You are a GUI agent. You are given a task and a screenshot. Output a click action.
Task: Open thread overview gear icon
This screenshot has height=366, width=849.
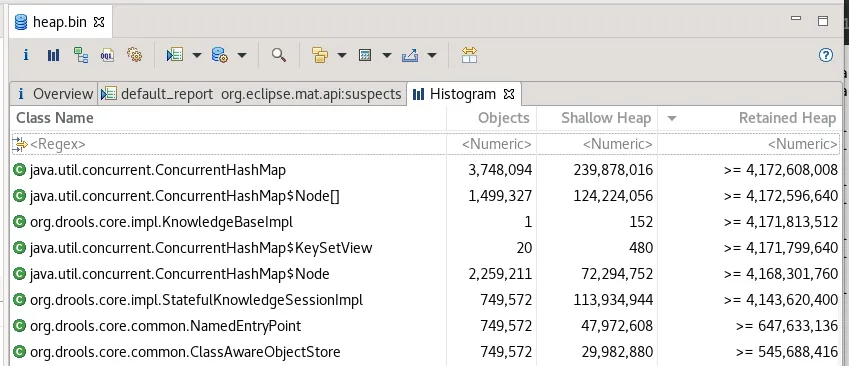coord(134,55)
